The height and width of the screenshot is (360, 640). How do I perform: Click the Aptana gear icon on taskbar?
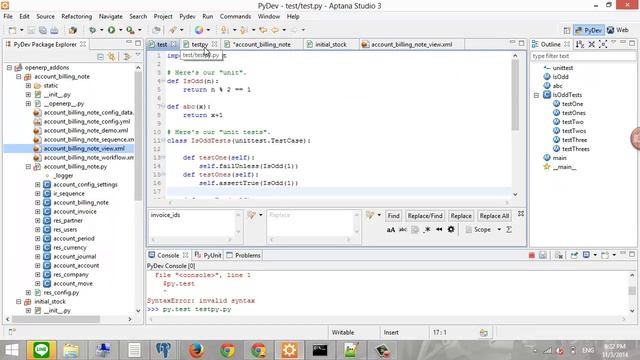[289, 350]
